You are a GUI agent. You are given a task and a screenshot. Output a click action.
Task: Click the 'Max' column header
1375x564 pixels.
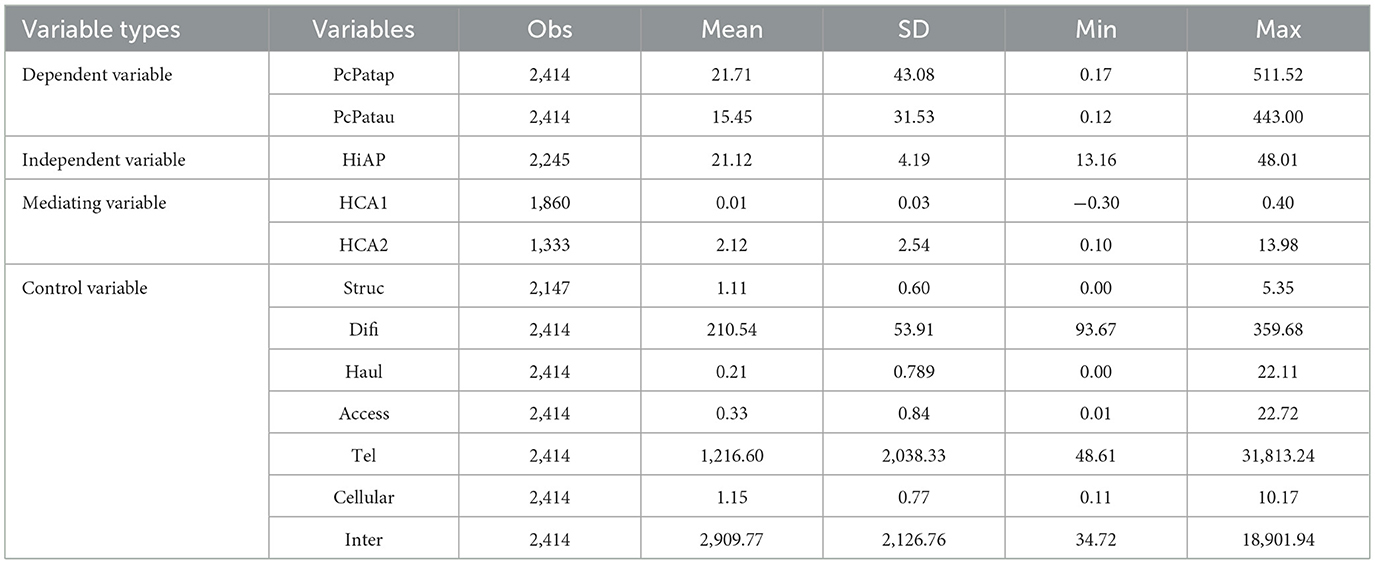pyautogui.click(x=1279, y=30)
